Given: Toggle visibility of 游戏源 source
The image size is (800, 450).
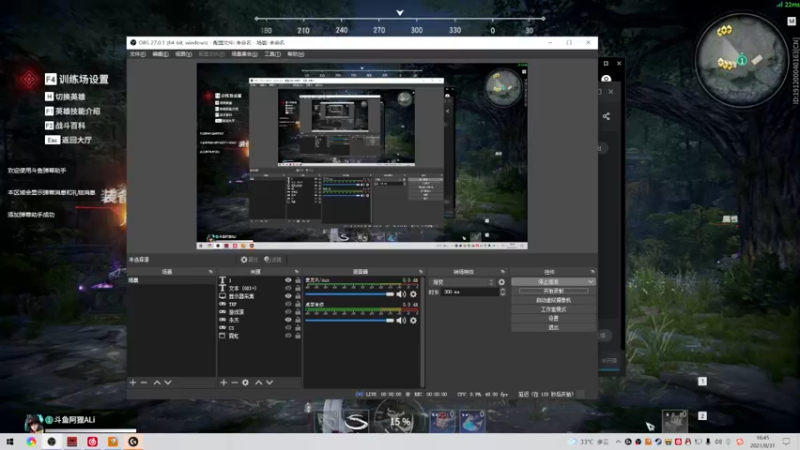Looking at the screenshot, I should (288, 312).
